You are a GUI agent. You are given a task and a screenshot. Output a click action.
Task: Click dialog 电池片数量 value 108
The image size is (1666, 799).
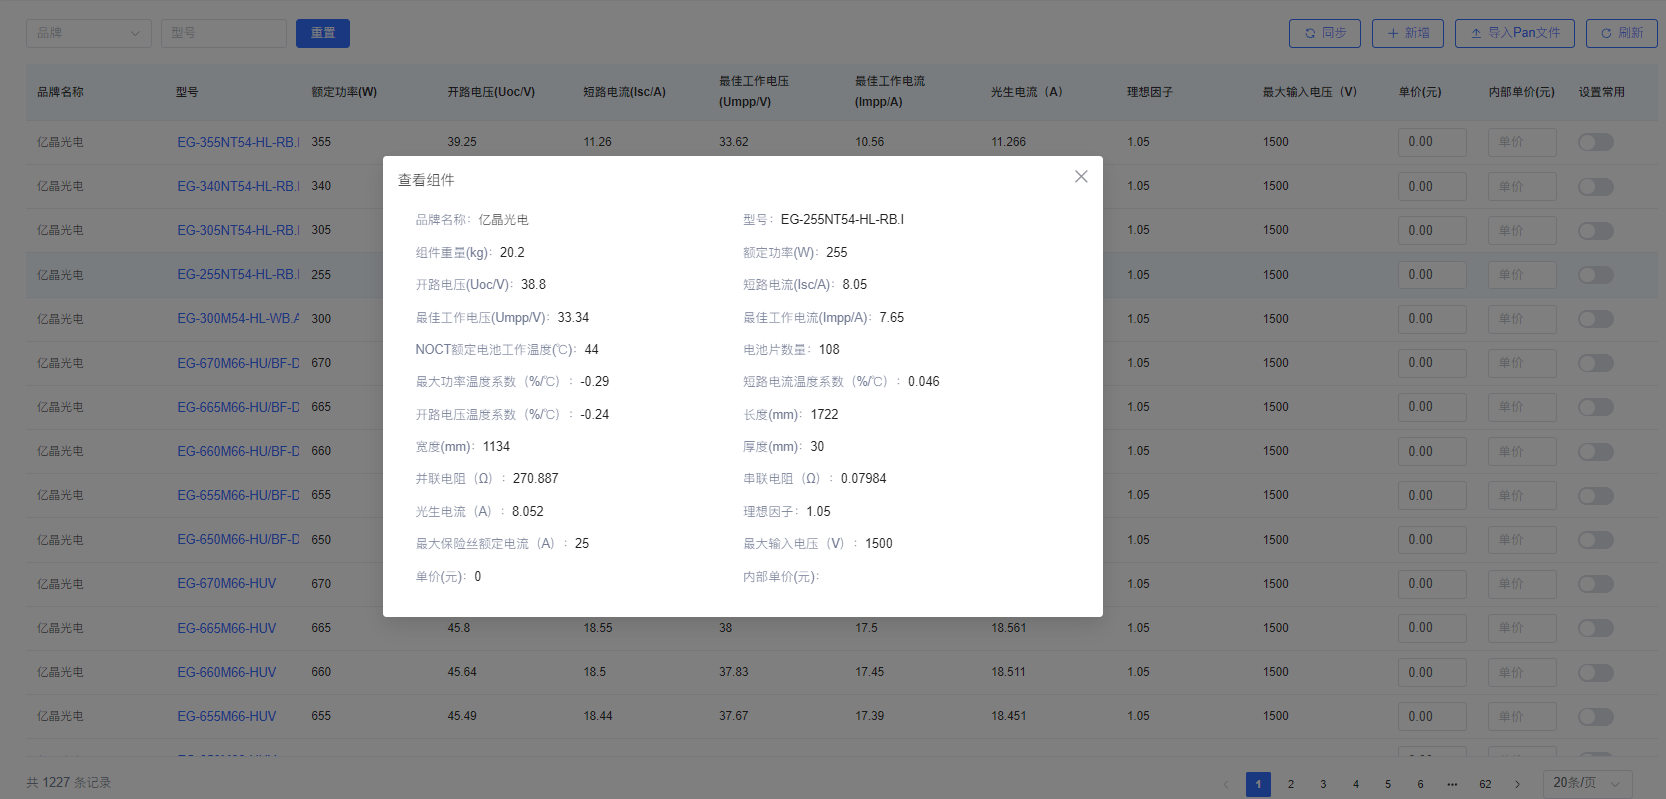[829, 349]
